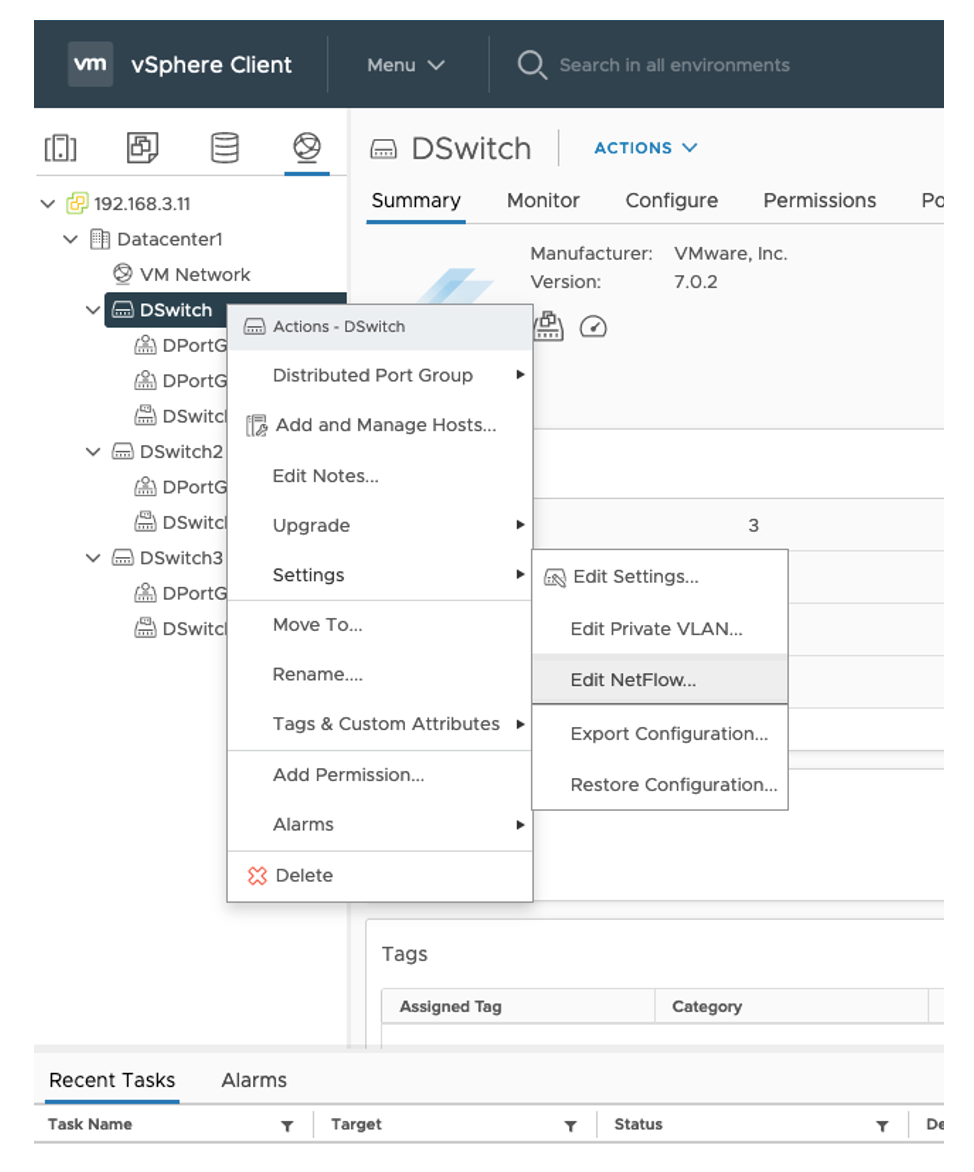Open Networking inventory view icon

point(306,147)
